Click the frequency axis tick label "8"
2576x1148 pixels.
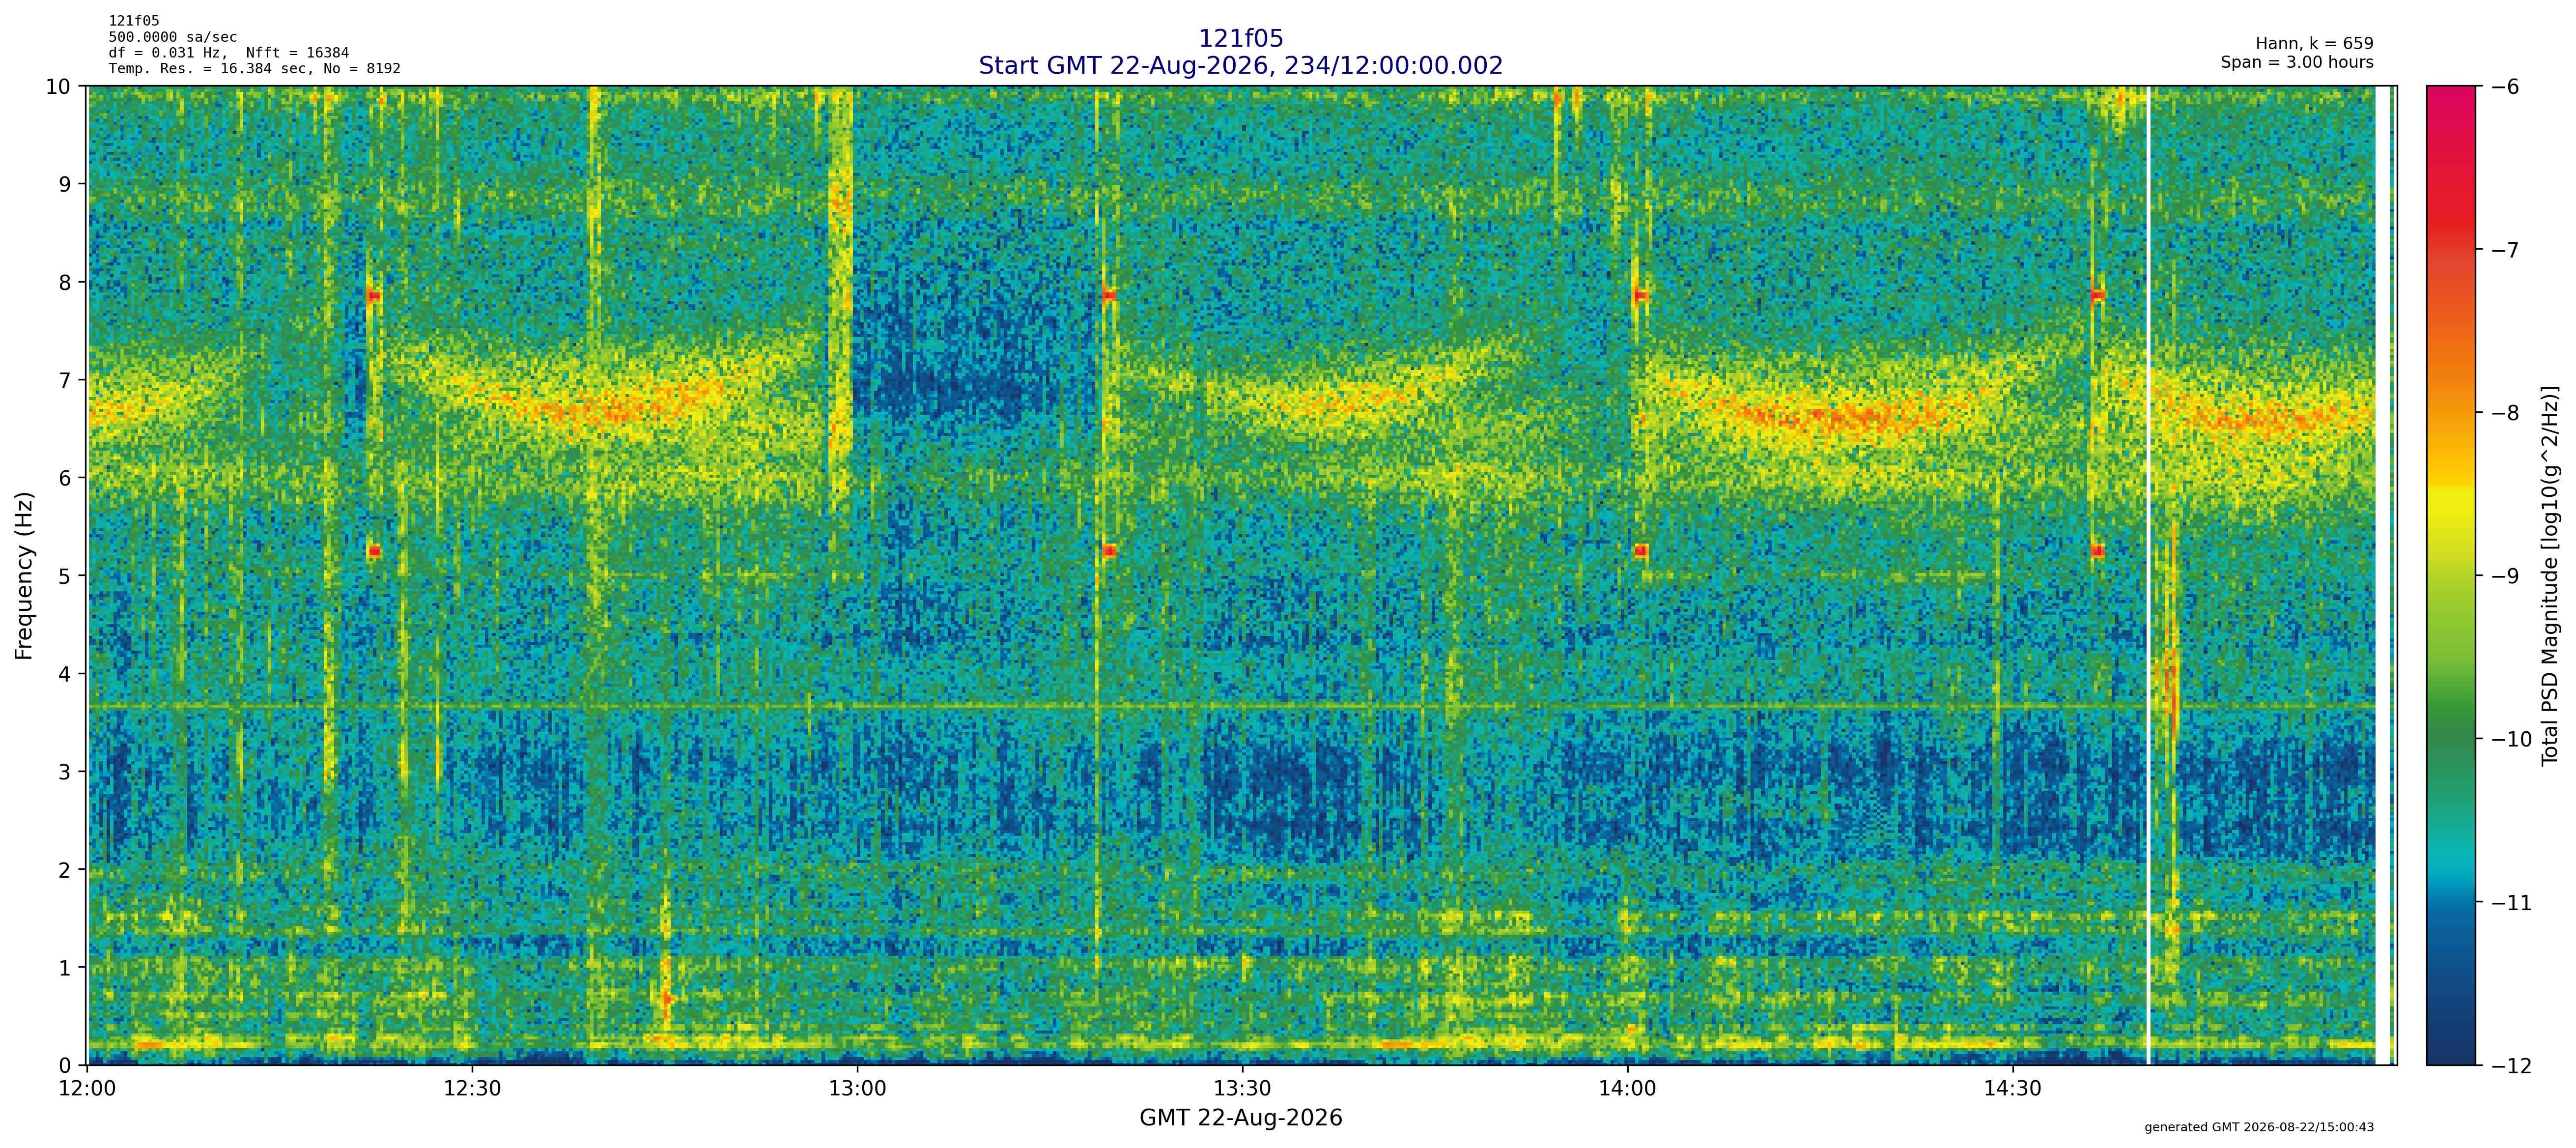point(65,283)
